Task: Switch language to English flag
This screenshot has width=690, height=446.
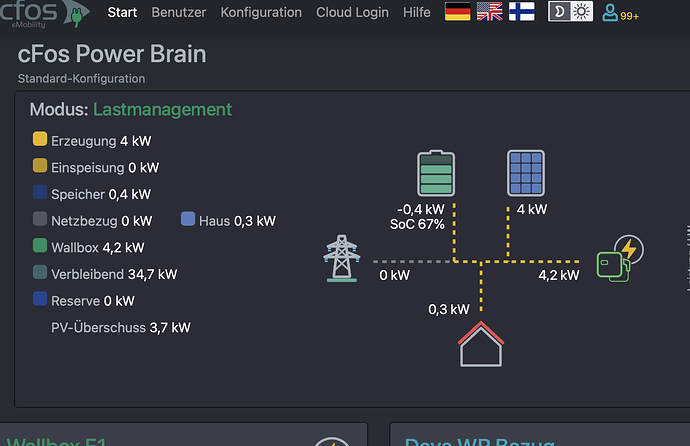Action: coord(490,11)
